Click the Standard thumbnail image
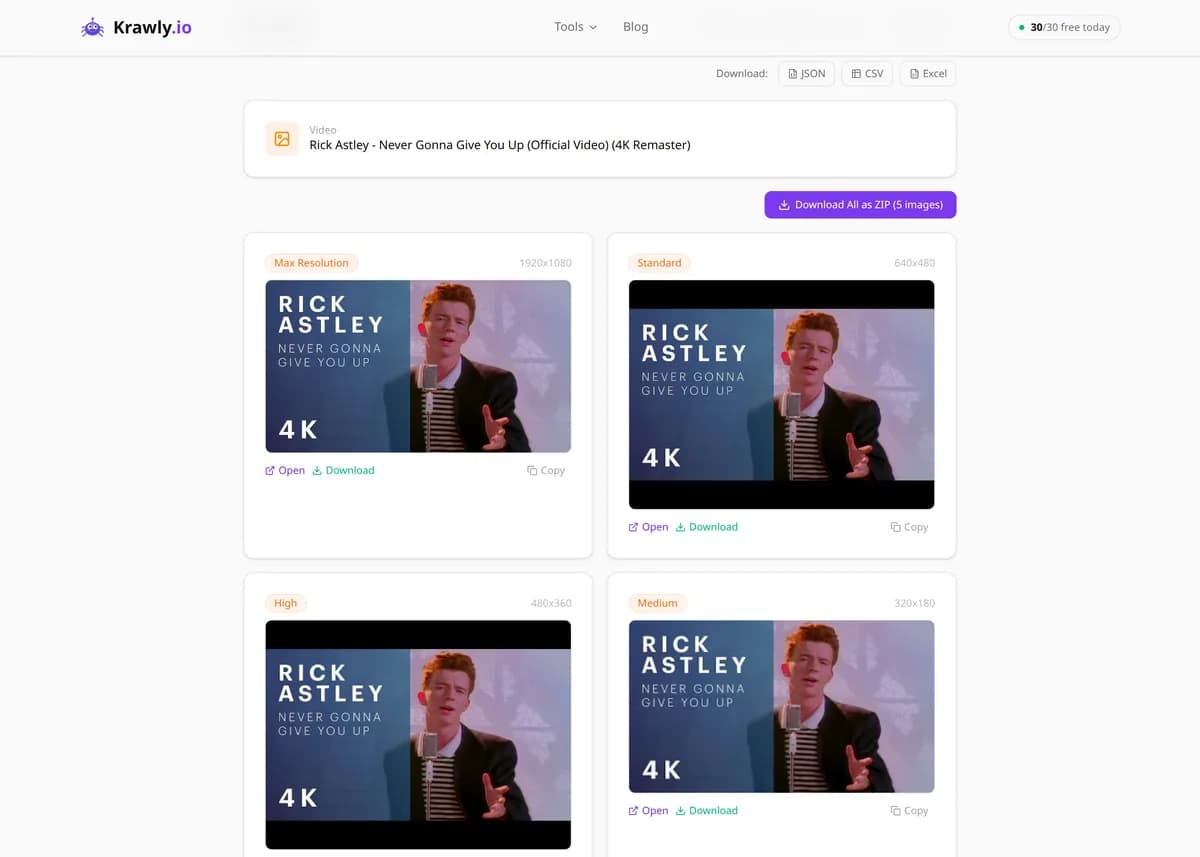 point(781,394)
